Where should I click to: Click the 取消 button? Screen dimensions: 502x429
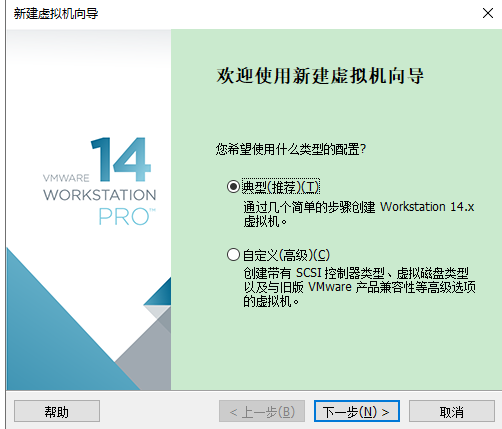(452, 412)
